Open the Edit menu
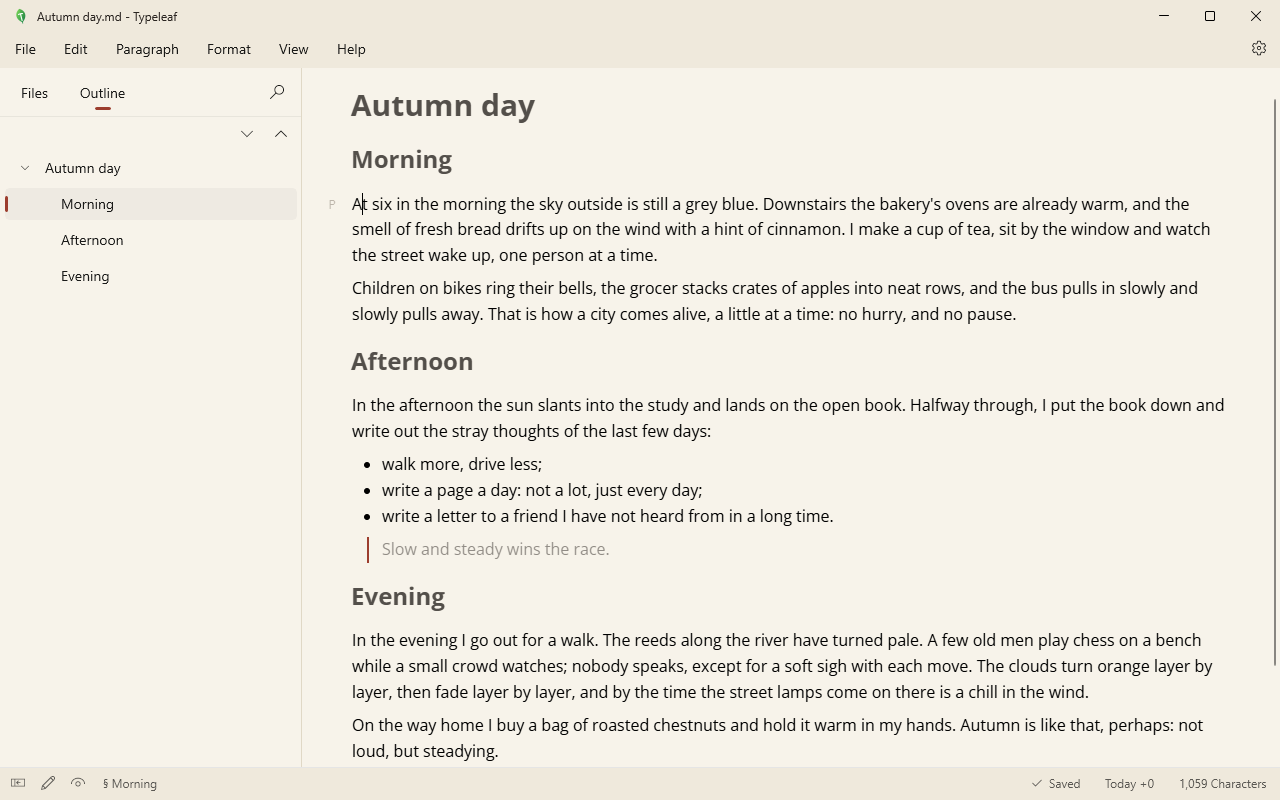This screenshot has width=1280, height=800. pos(76,49)
